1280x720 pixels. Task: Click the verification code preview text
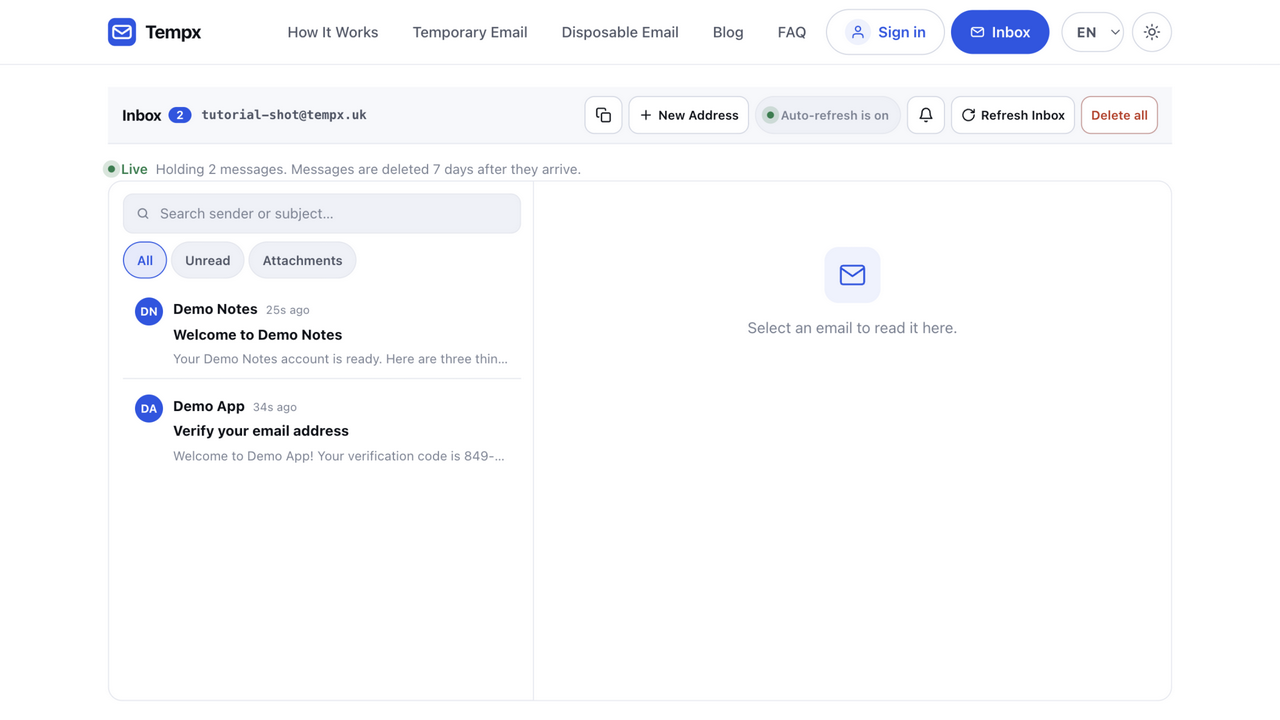(x=338, y=456)
